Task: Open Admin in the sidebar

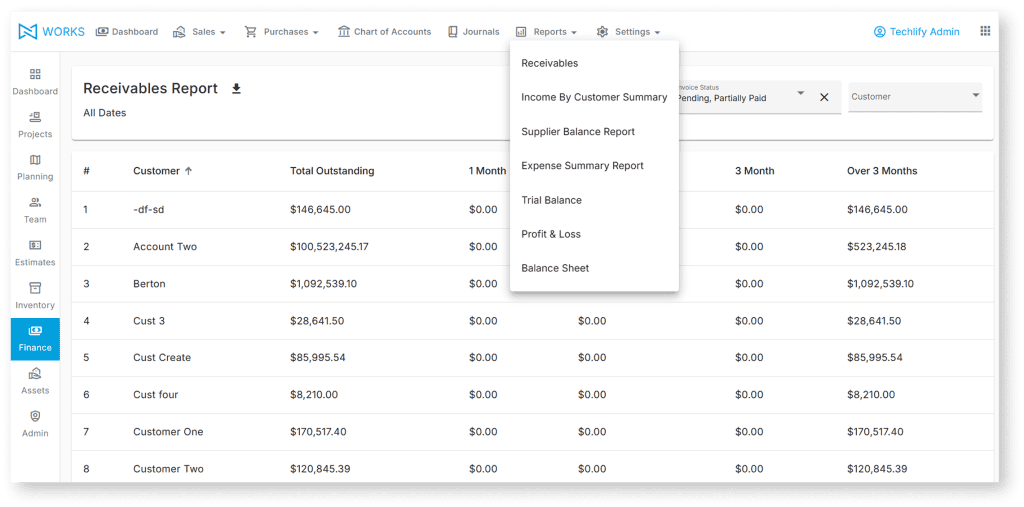Action: 35,424
